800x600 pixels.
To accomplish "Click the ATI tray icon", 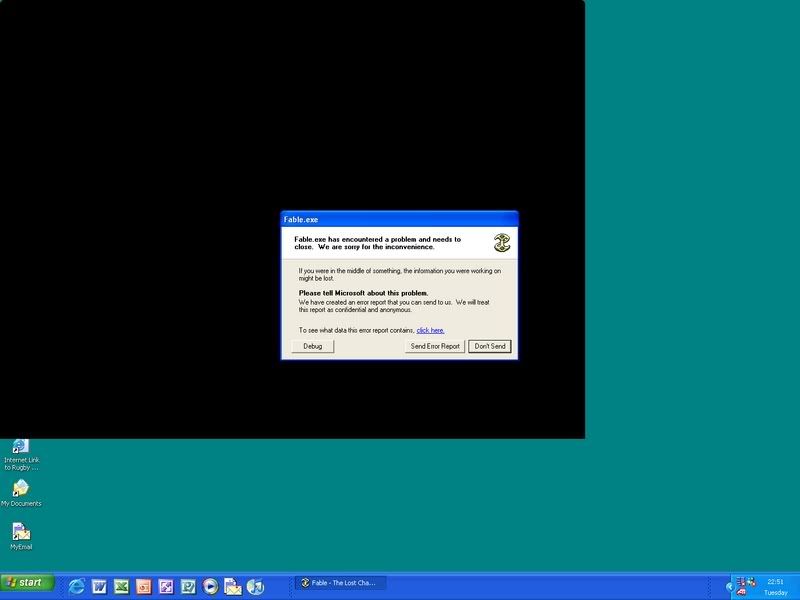I will point(741,592).
